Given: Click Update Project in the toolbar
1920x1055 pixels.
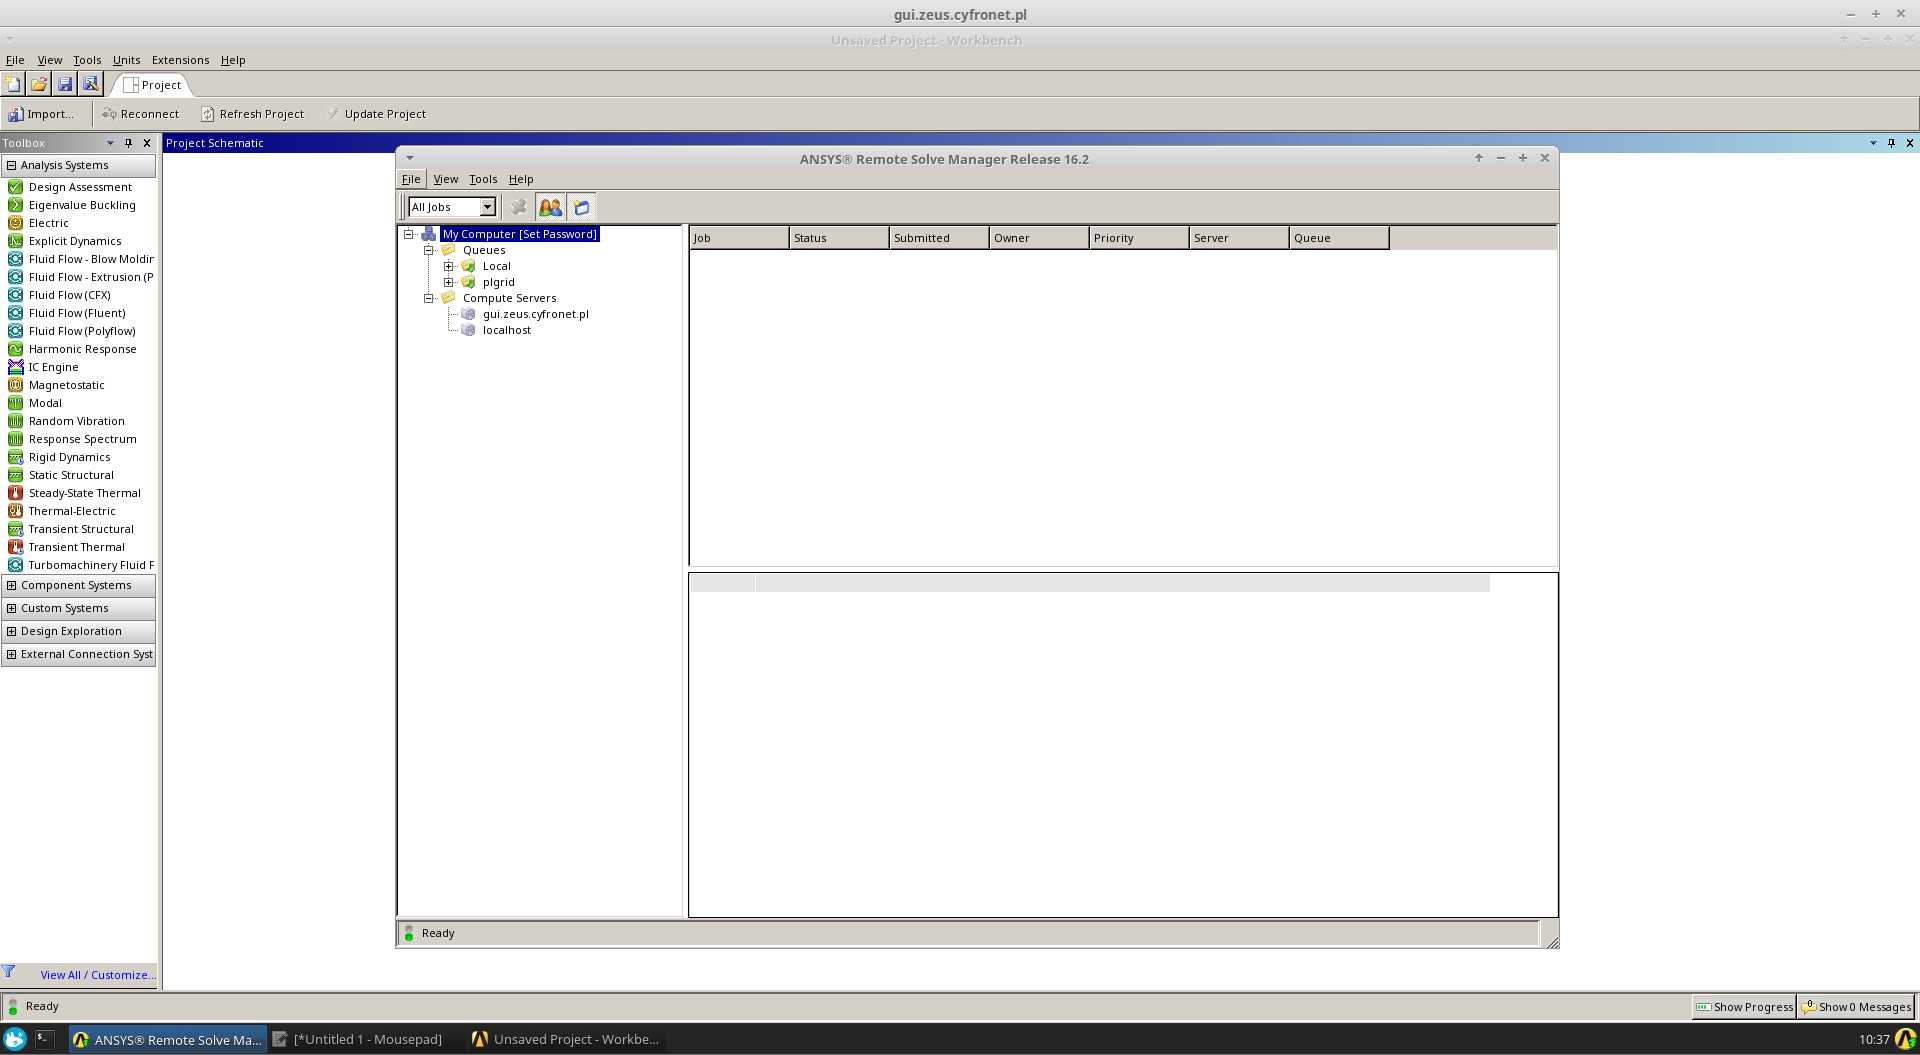Looking at the screenshot, I should 376,114.
